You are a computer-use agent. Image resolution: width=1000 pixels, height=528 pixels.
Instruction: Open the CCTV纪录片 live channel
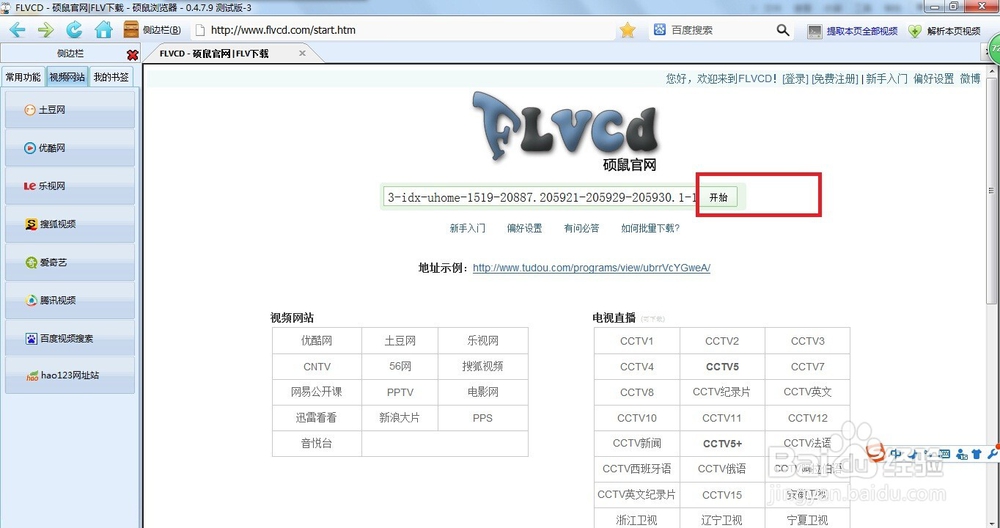coord(722,392)
